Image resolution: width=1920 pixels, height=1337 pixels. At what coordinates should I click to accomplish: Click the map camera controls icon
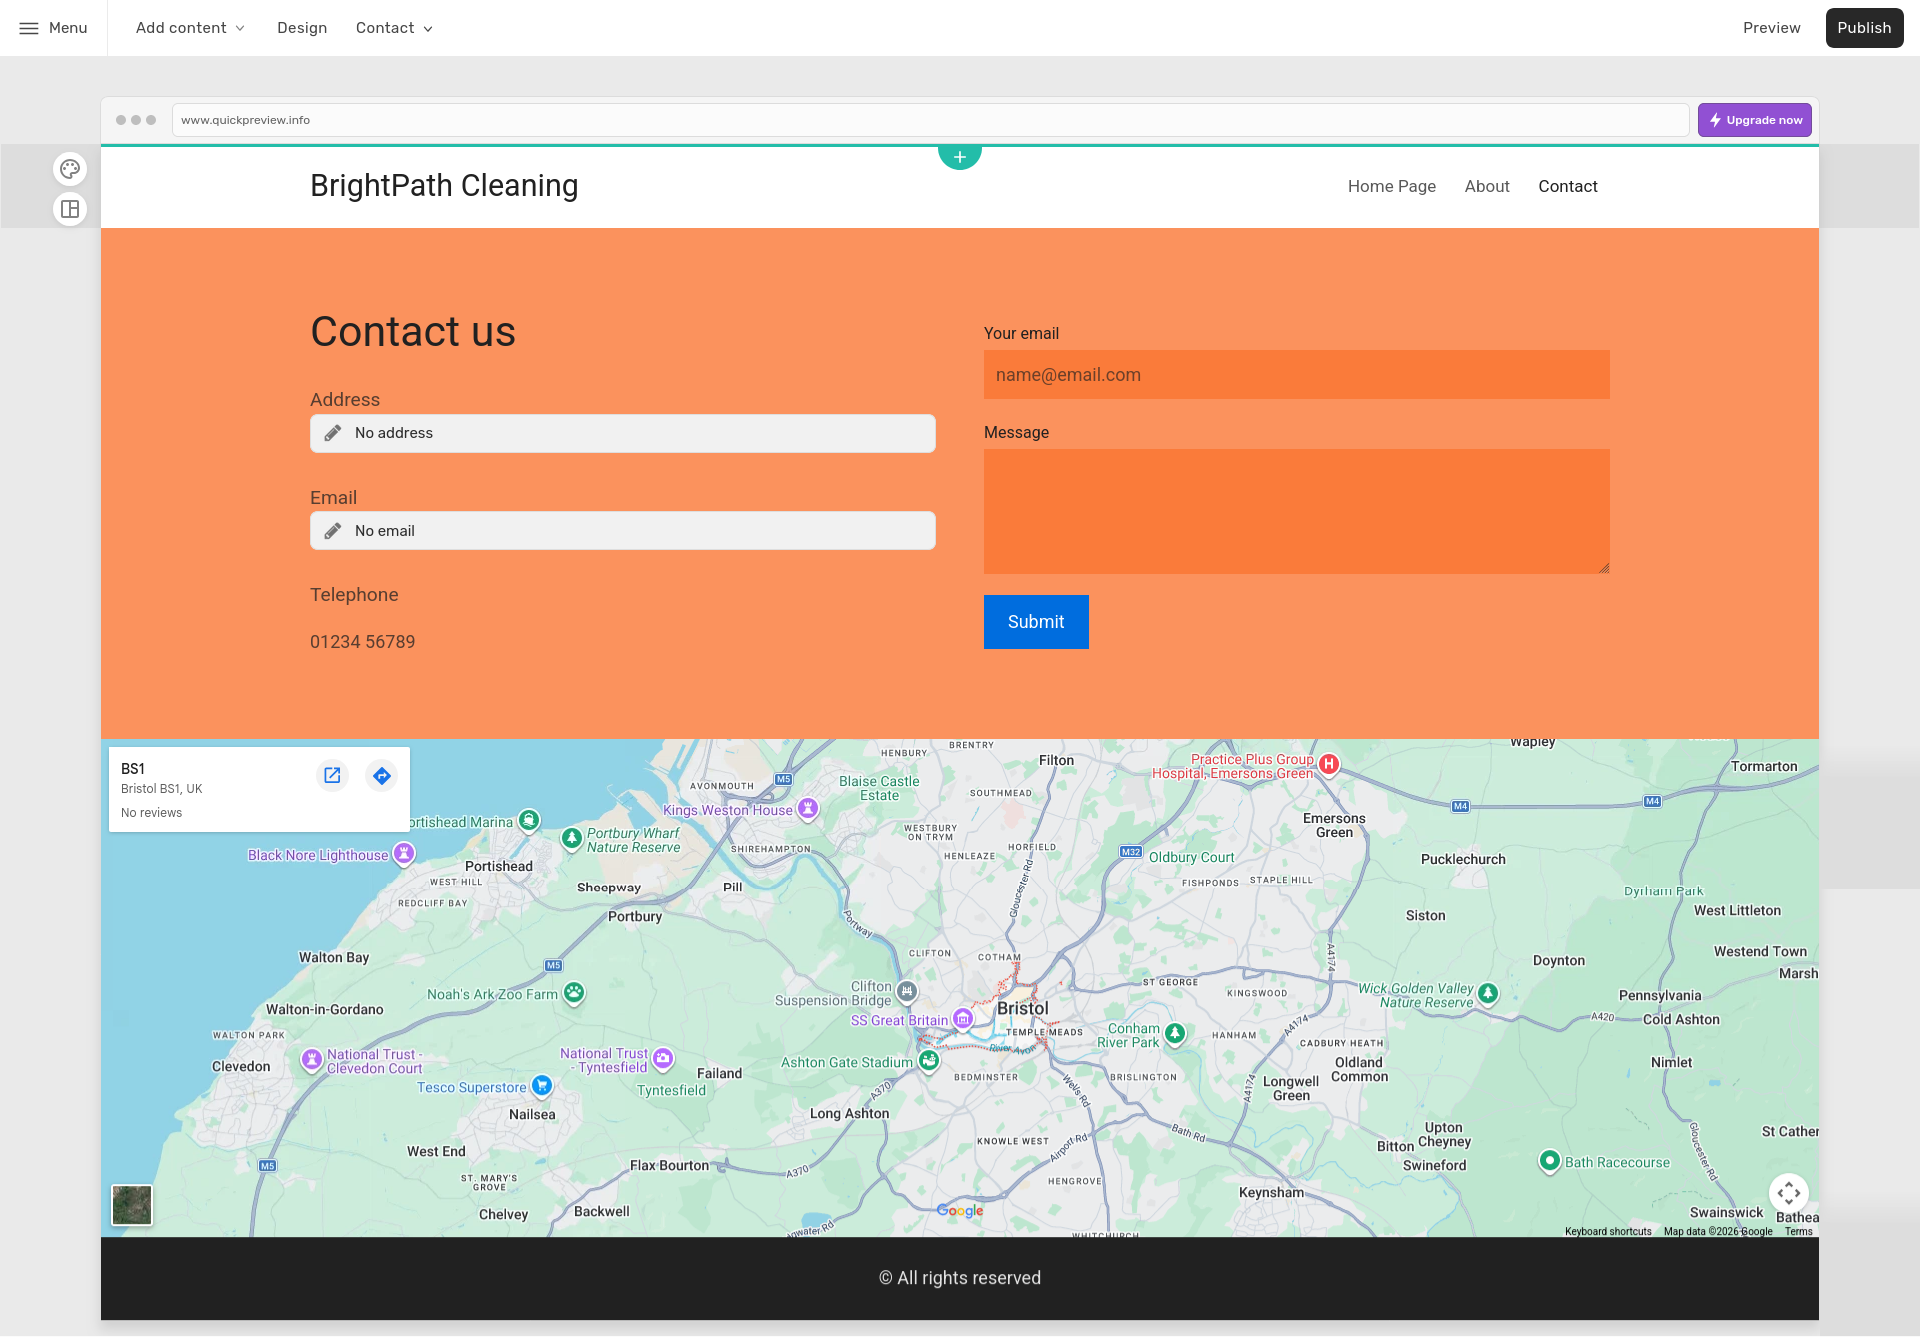pyautogui.click(x=1788, y=1193)
